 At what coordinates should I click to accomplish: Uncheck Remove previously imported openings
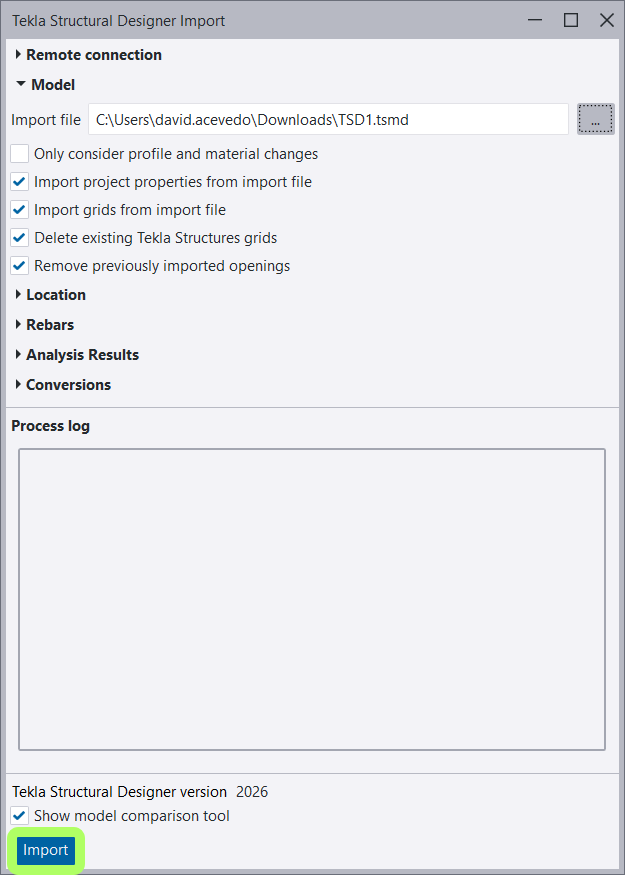pyautogui.click(x=20, y=266)
